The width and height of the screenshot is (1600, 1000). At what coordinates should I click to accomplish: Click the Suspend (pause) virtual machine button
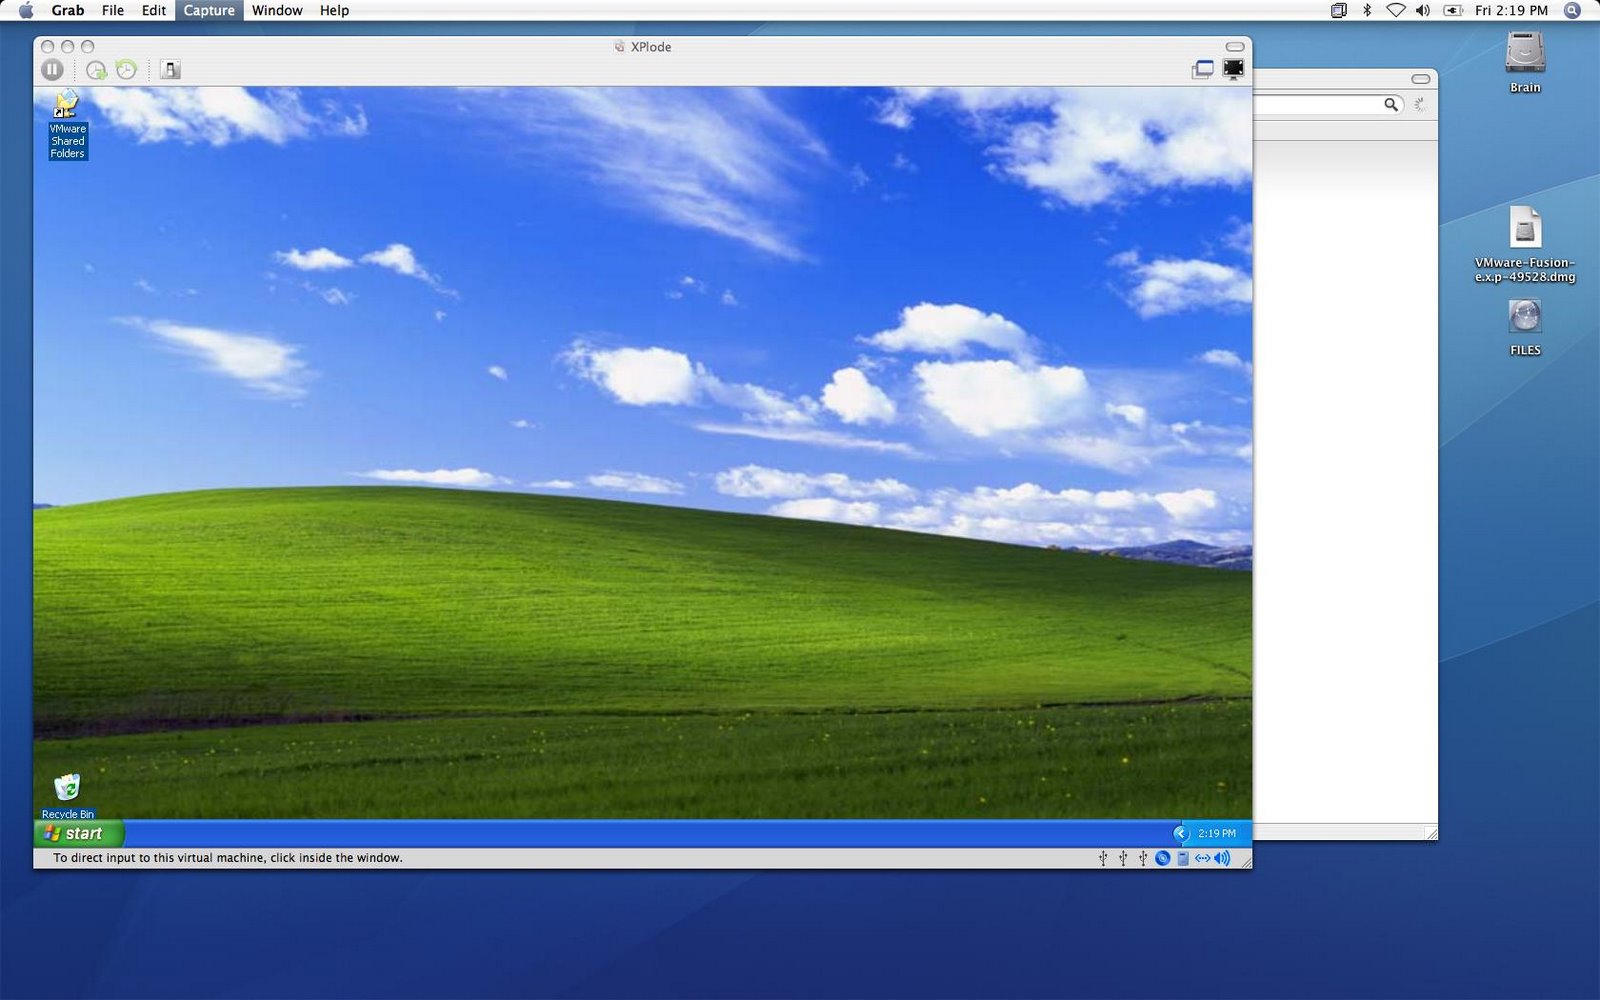(53, 69)
